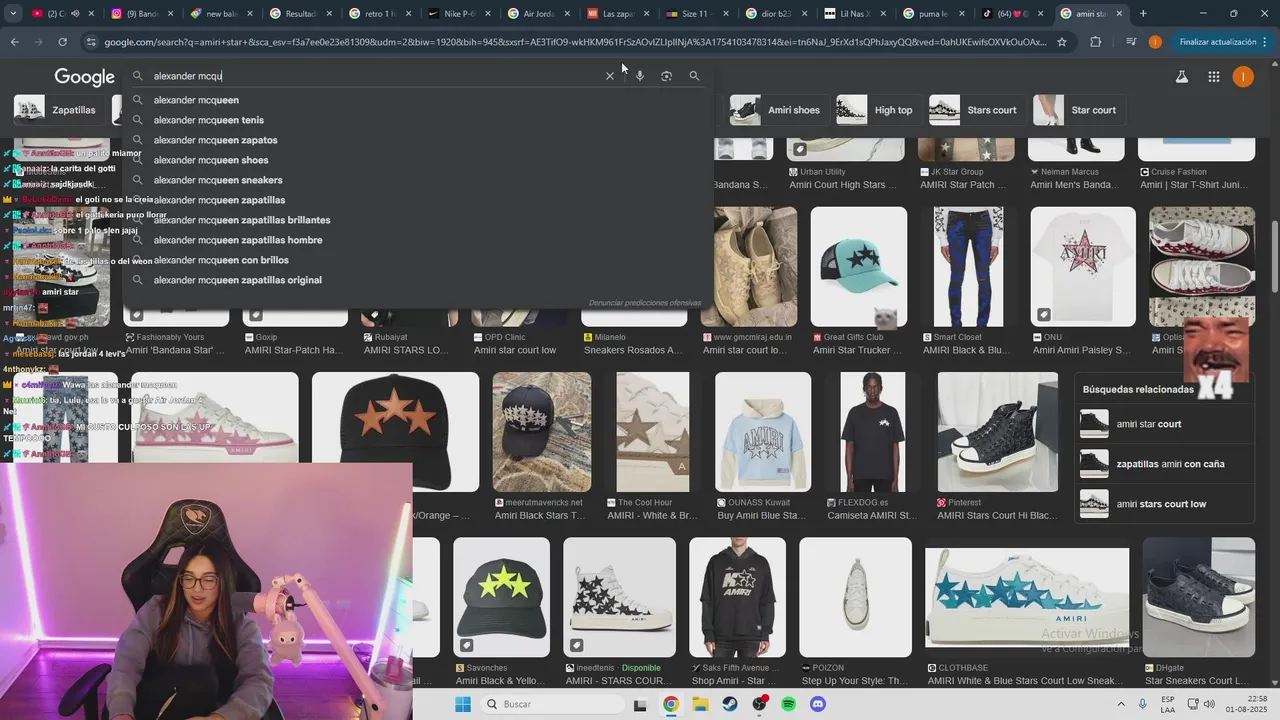Open related search zapatillas amiri con caña
This screenshot has width=1280, height=720.
click(x=1166, y=464)
